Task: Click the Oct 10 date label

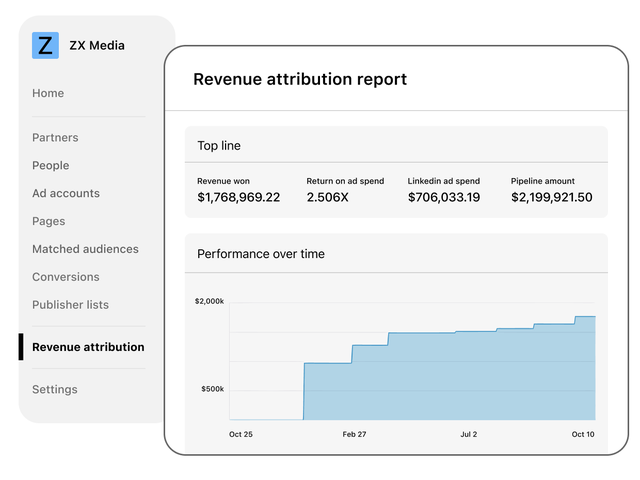Action: click(x=583, y=434)
